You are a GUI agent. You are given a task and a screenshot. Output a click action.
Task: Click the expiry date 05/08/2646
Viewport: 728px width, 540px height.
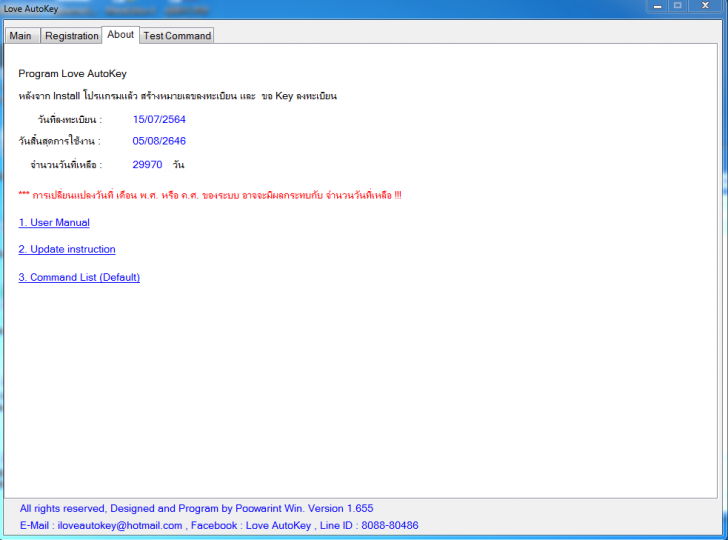pyautogui.click(x=159, y=141)
